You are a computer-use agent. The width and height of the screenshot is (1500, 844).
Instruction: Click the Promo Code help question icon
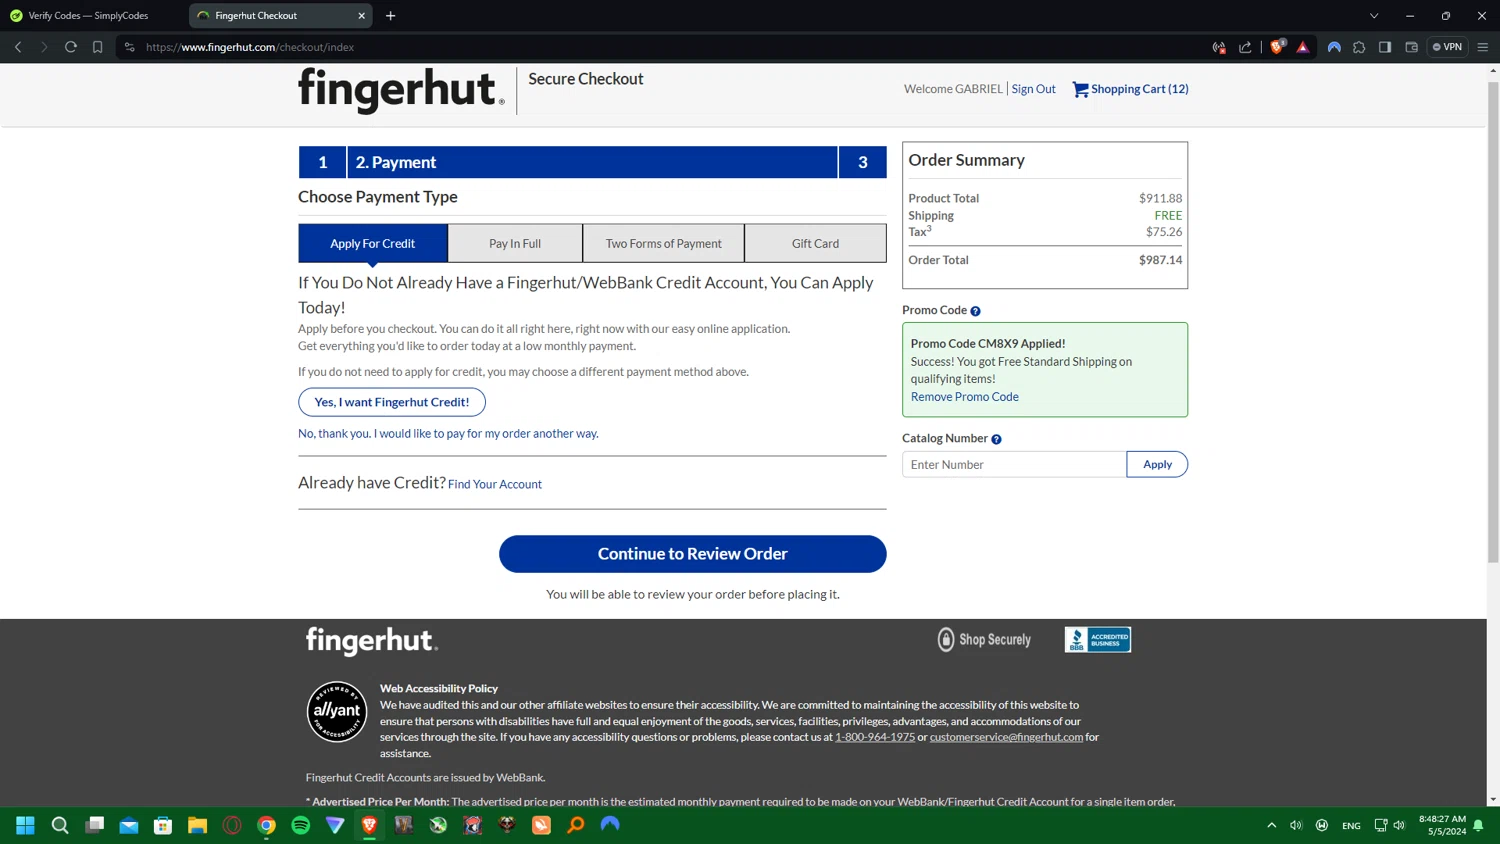975,311
